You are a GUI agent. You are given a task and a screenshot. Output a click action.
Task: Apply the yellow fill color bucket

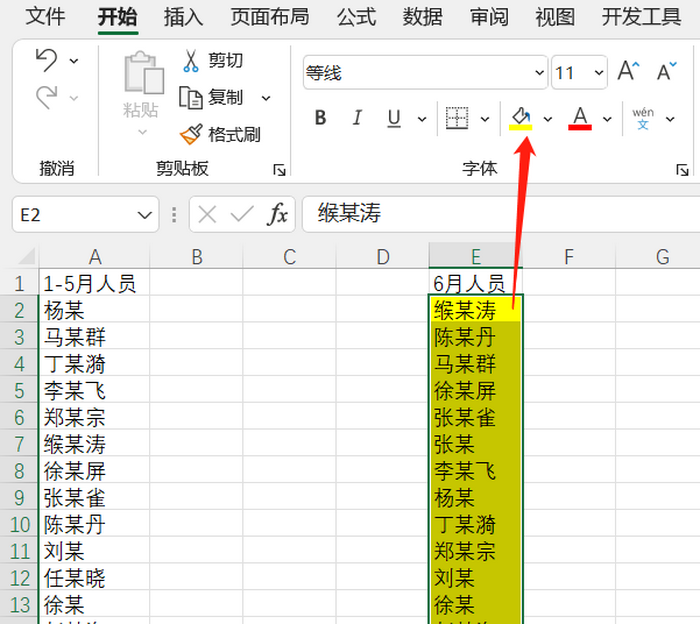tap(520, 118)
